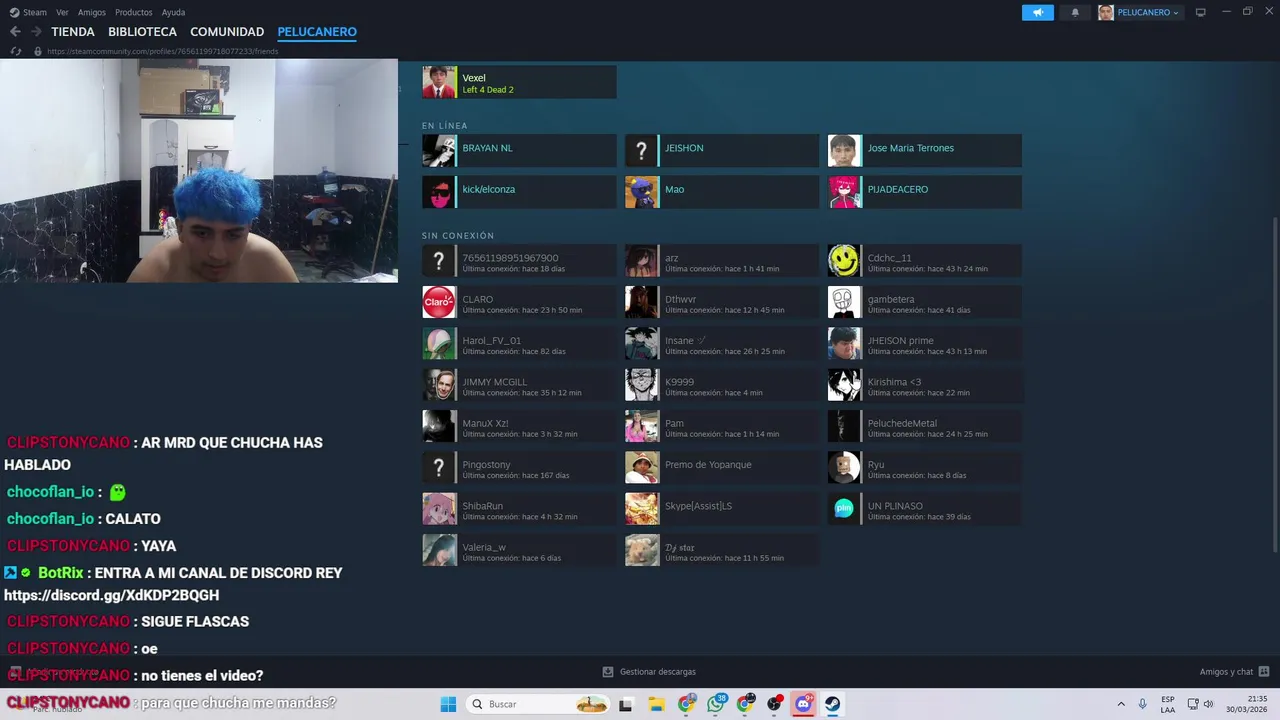Go to the TIENDA tab
1280x720 pixels.
point(73,32)
